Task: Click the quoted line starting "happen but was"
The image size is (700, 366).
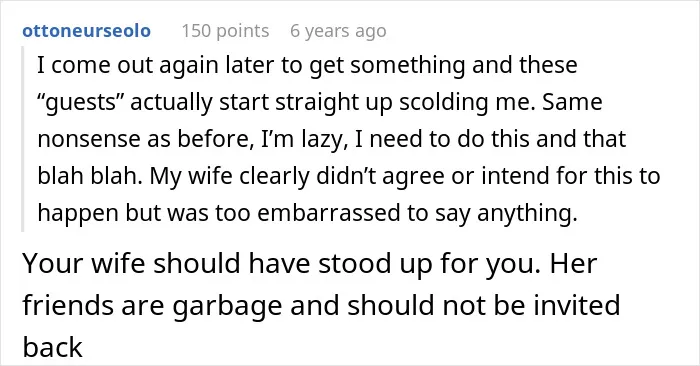Action: coord(307,213)
